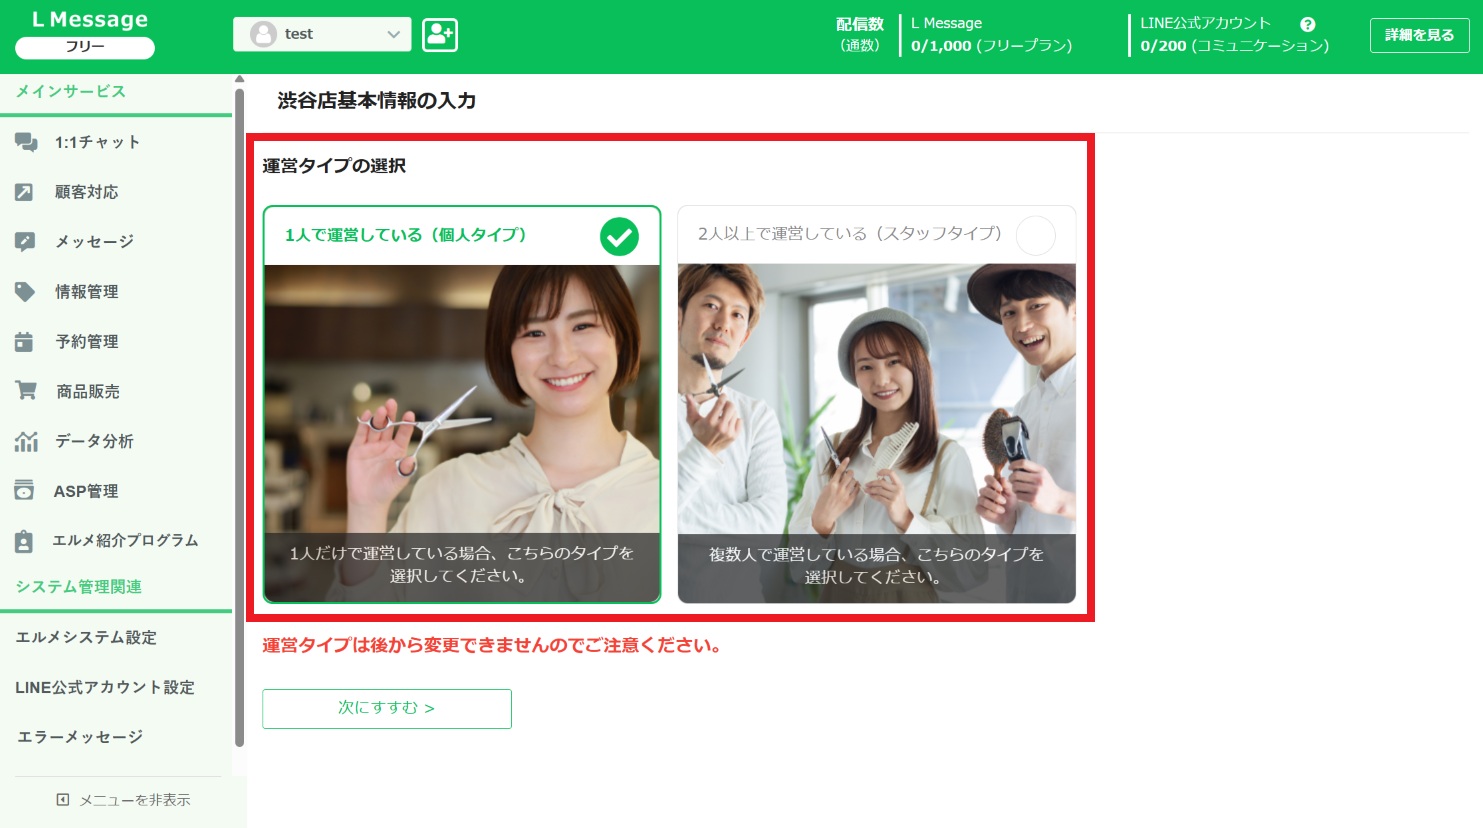Click the sidebar scroll-up arrow
The image size is (1483, 828).
pos(239,79)
